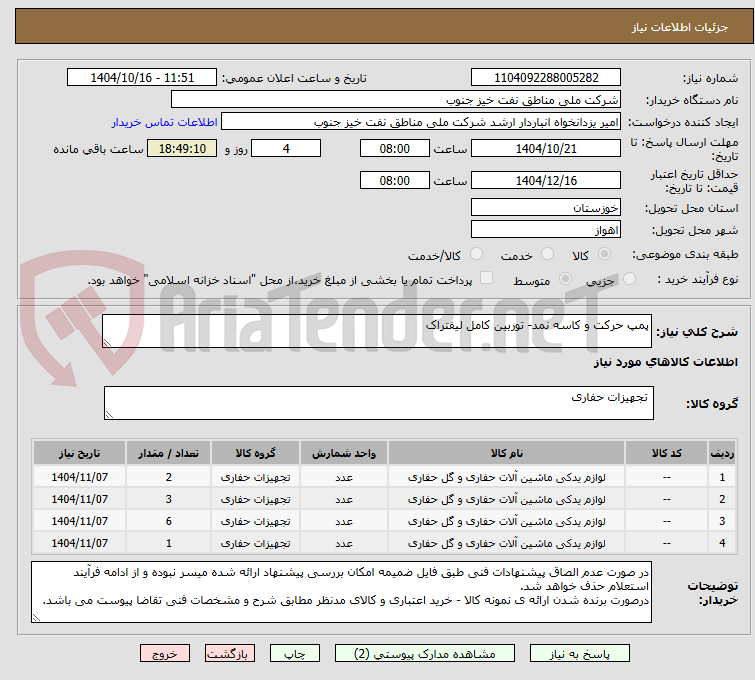Click the announcement date field 1404/10/16 - 11:51

142,78
